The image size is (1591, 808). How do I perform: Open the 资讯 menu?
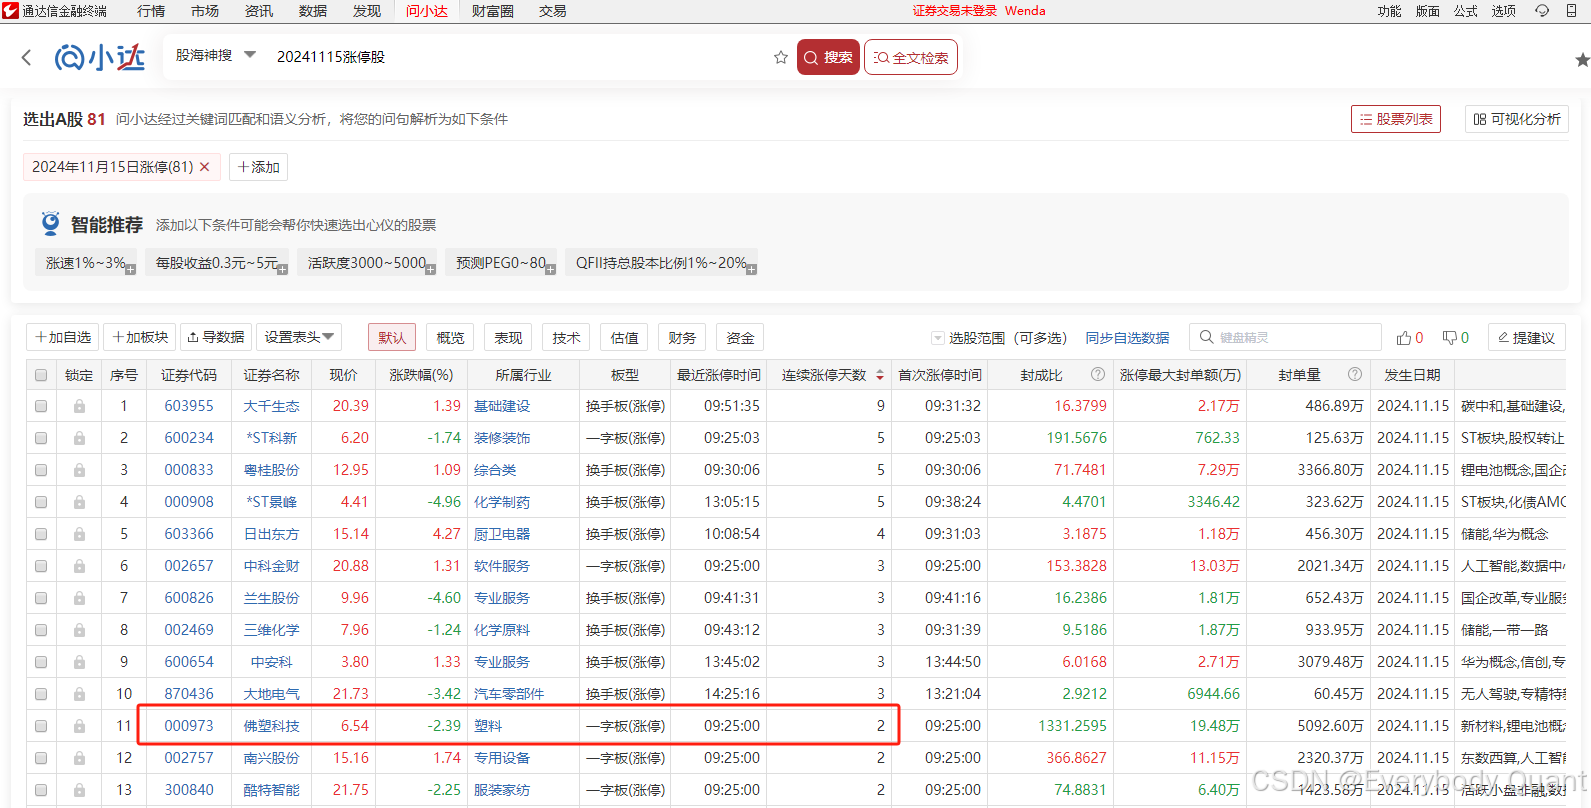259,11
